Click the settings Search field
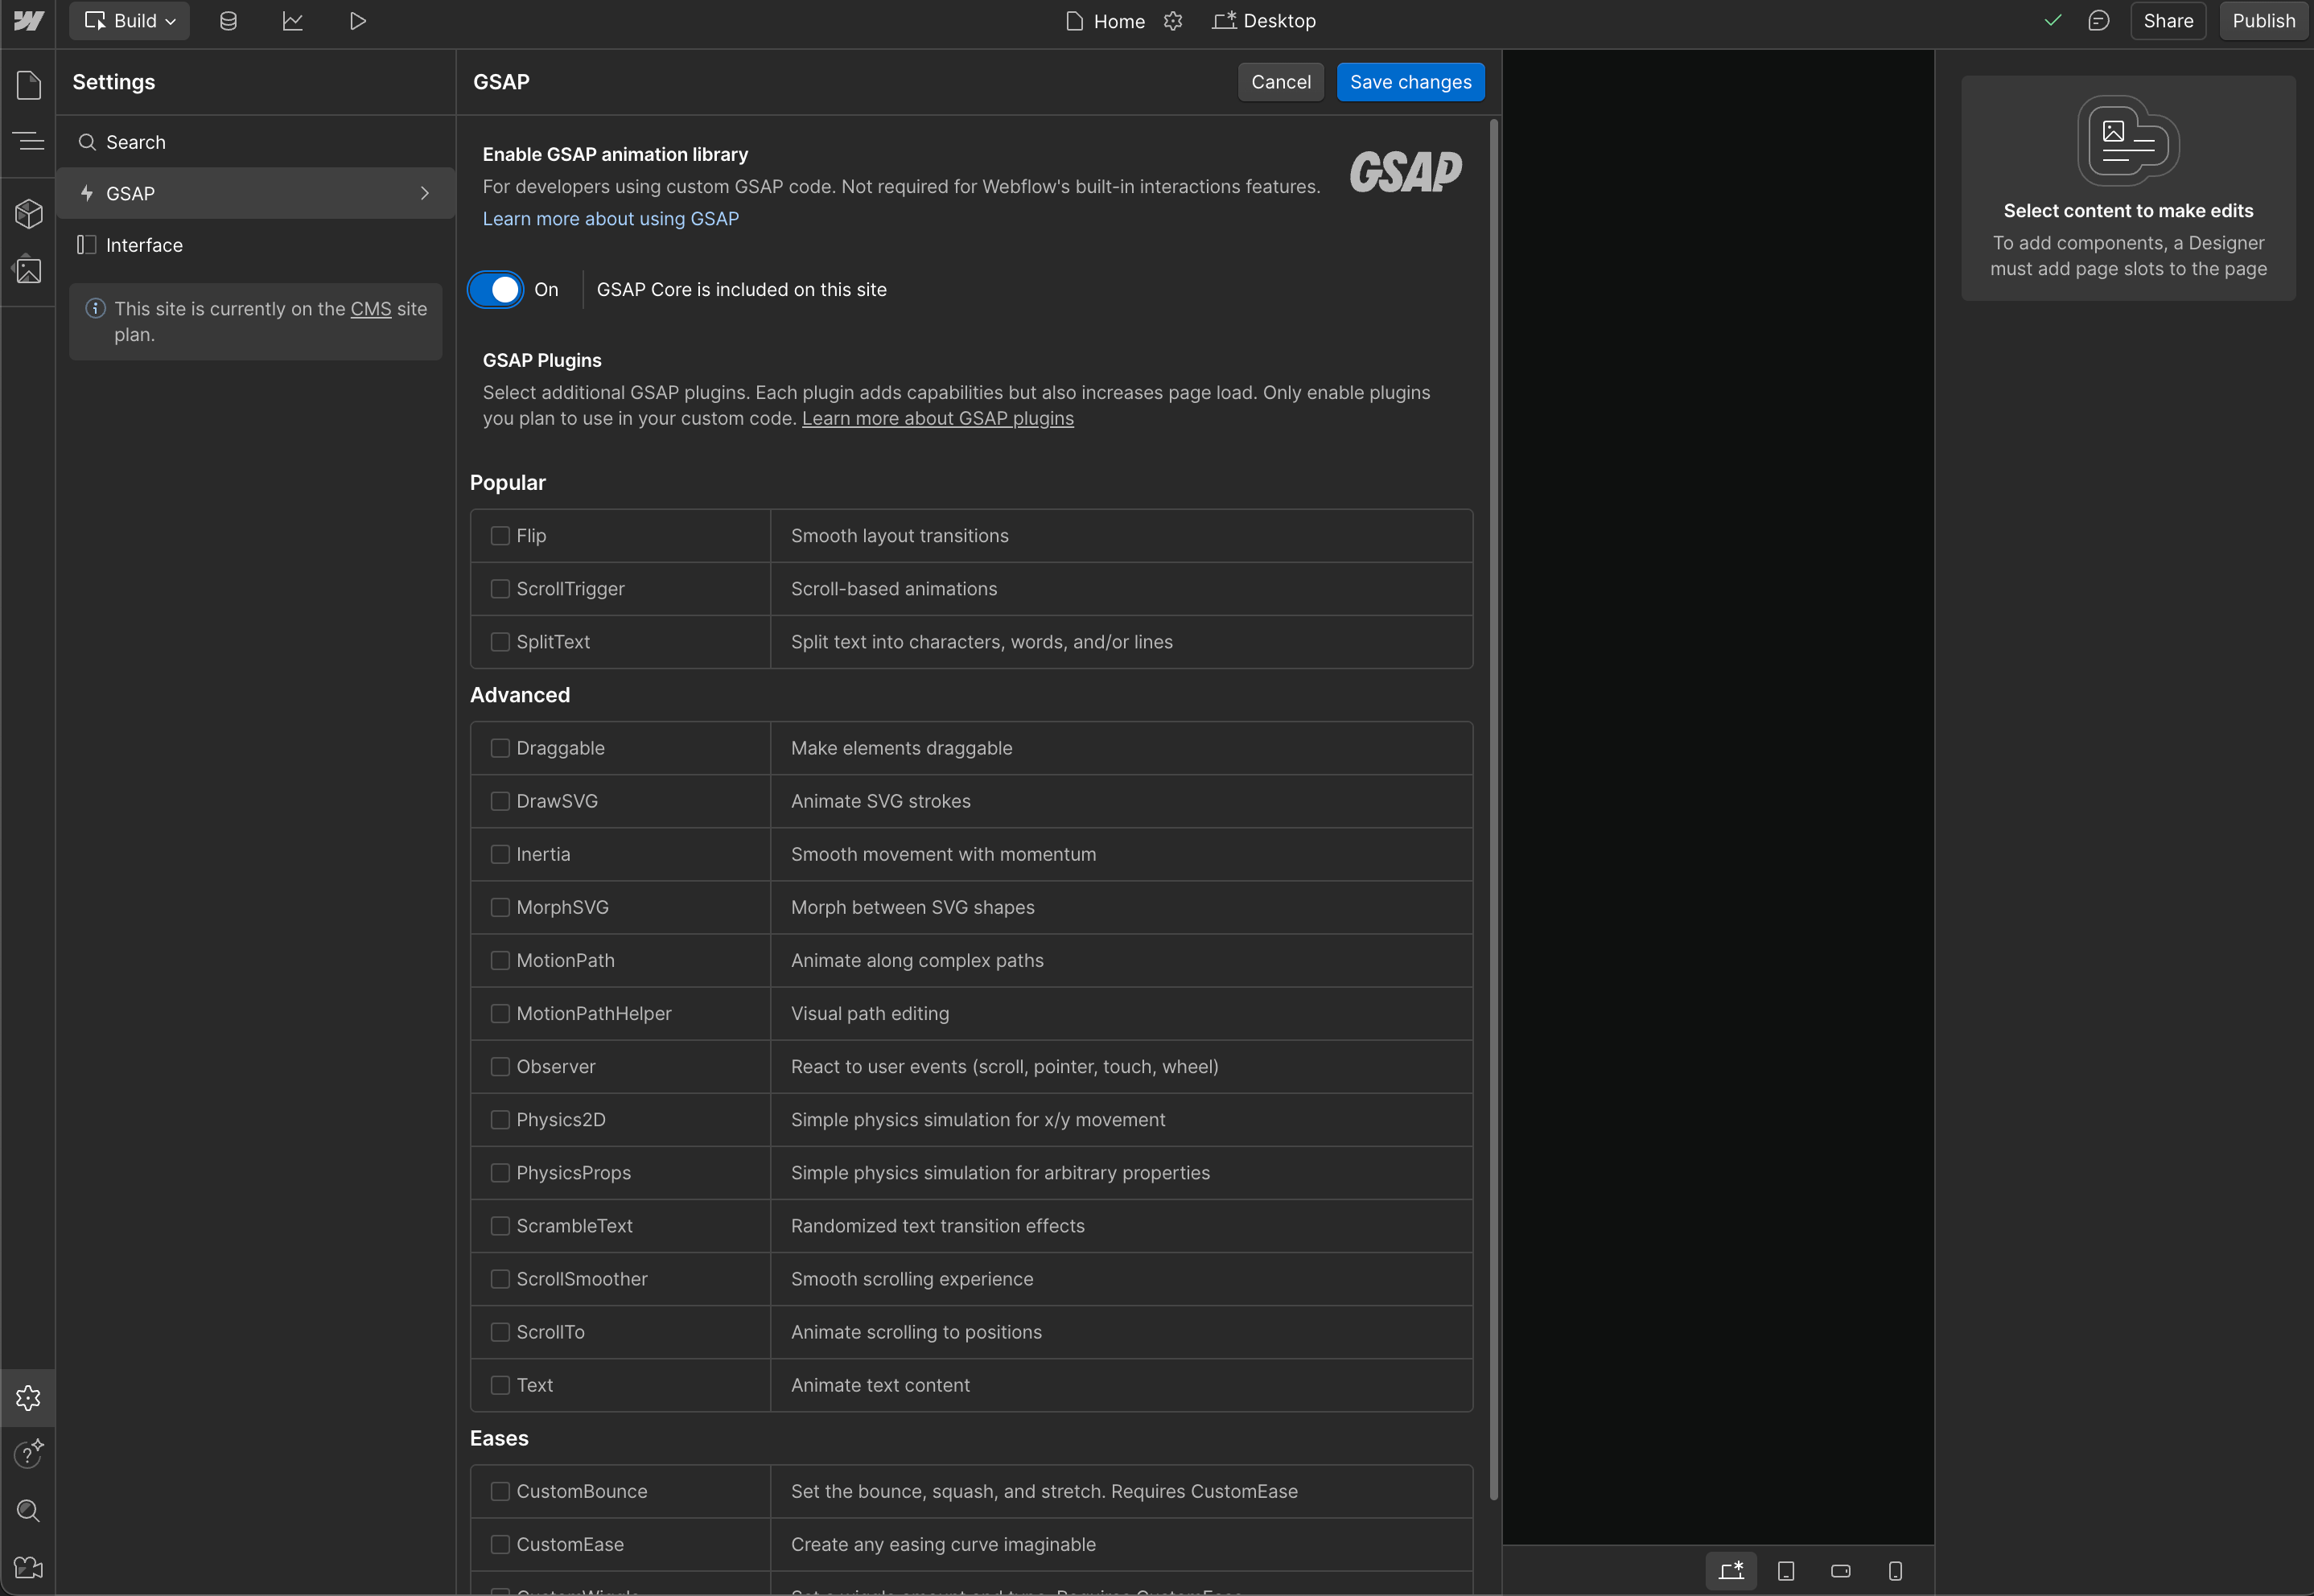The width and height of the screenshot is (2314, 1596). coord(256,142)
